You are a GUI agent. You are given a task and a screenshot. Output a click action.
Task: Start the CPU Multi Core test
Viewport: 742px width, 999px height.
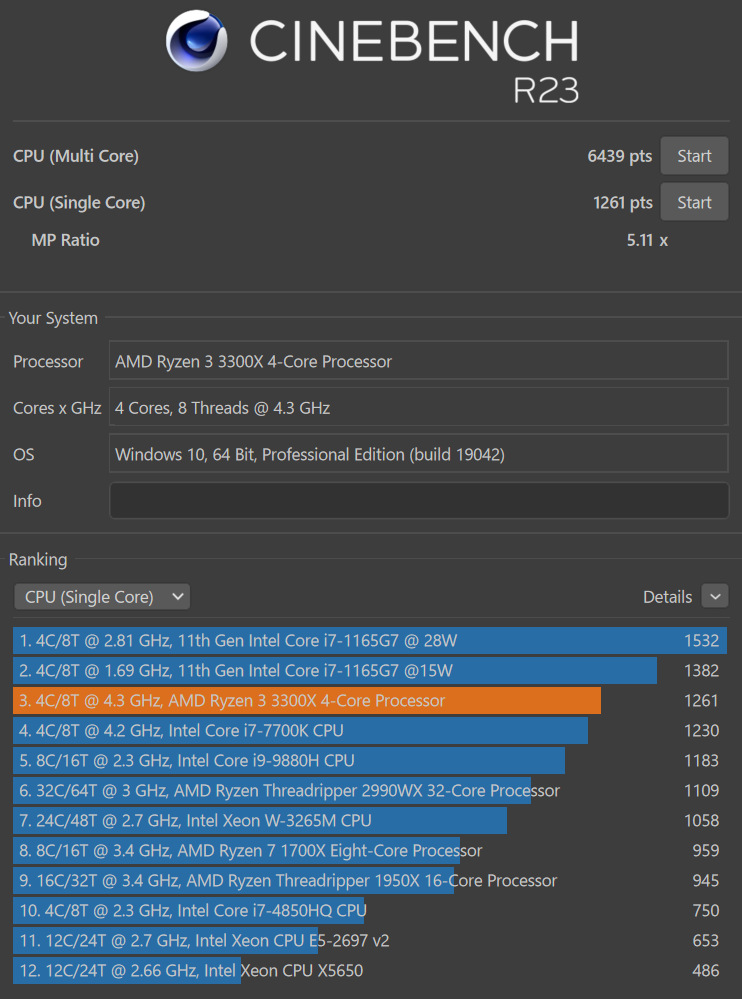694,156
